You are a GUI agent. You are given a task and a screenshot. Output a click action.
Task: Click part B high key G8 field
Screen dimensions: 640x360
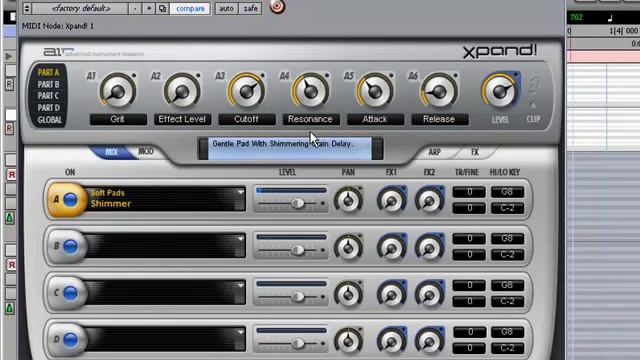[507, 238]
